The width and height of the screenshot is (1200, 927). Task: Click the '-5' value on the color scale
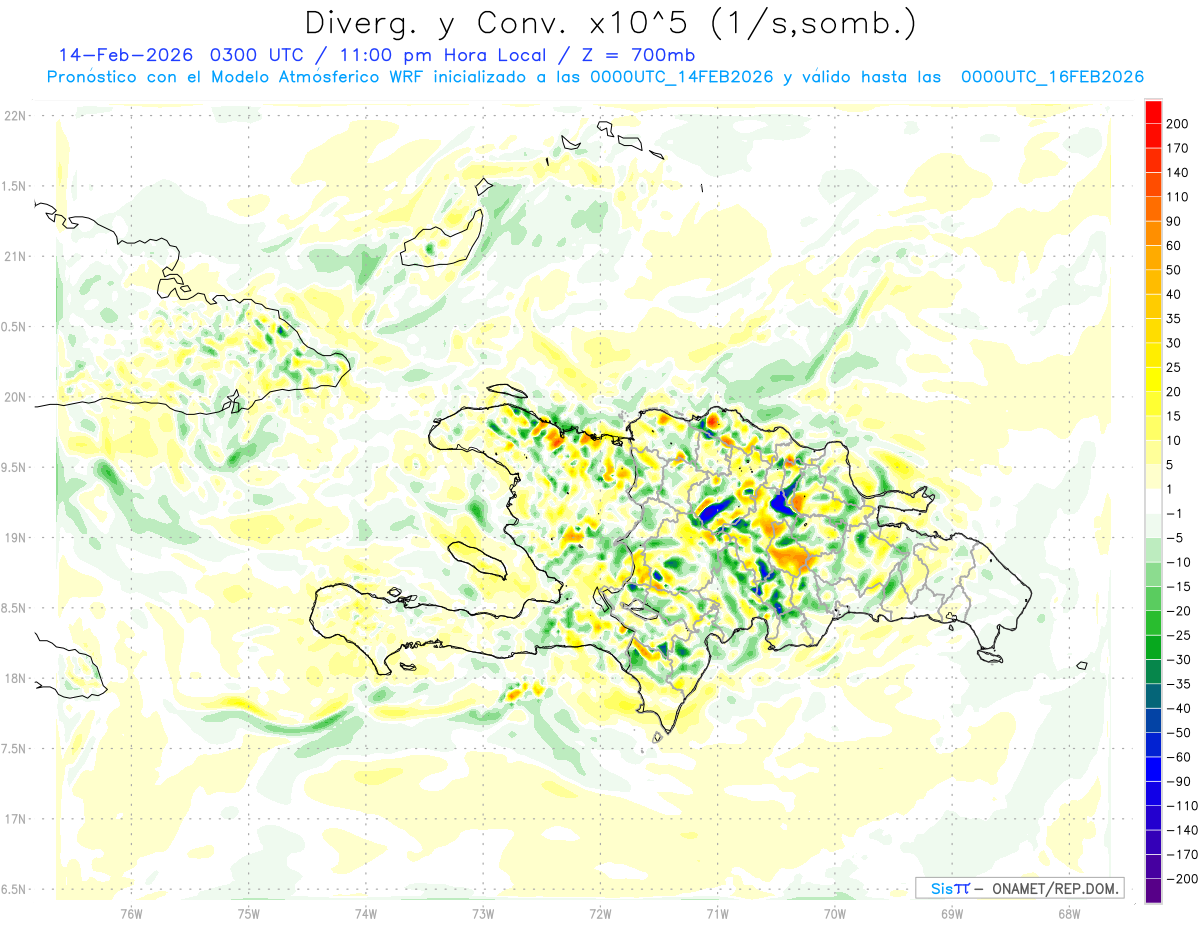tap(1177, 538)
